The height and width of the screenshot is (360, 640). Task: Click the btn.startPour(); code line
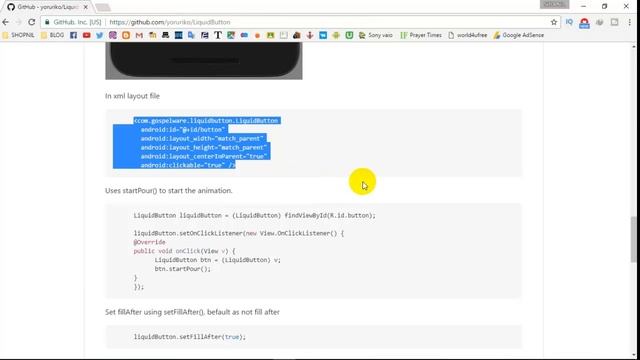click(182, 269)
